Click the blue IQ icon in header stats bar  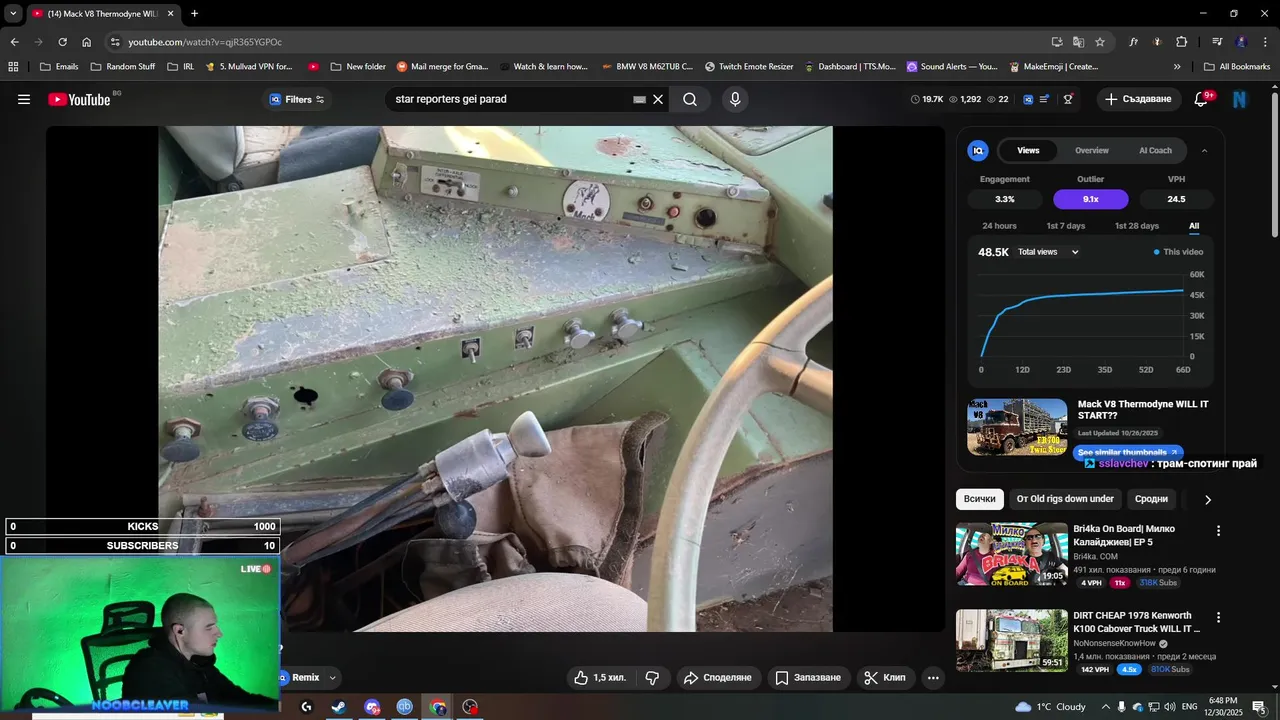pos(1027,99)
